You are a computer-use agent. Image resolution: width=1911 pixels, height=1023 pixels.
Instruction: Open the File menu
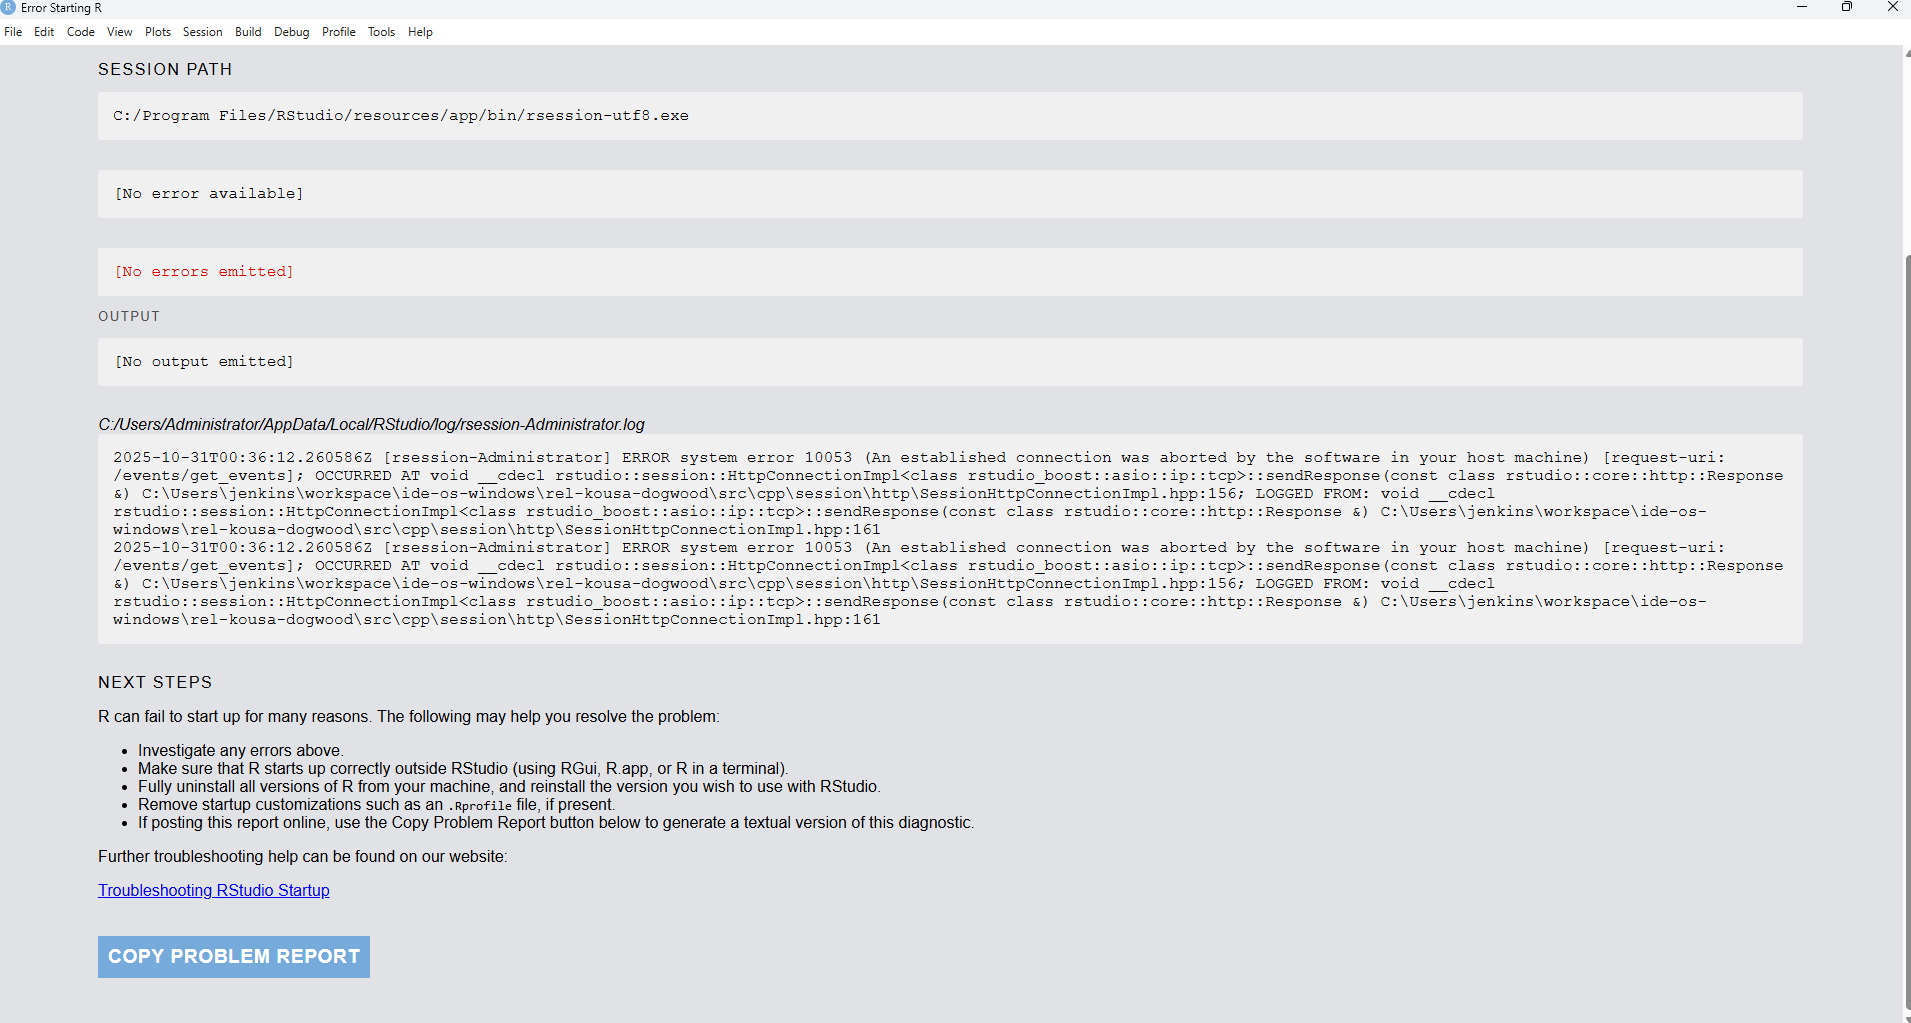pos(13,32)
